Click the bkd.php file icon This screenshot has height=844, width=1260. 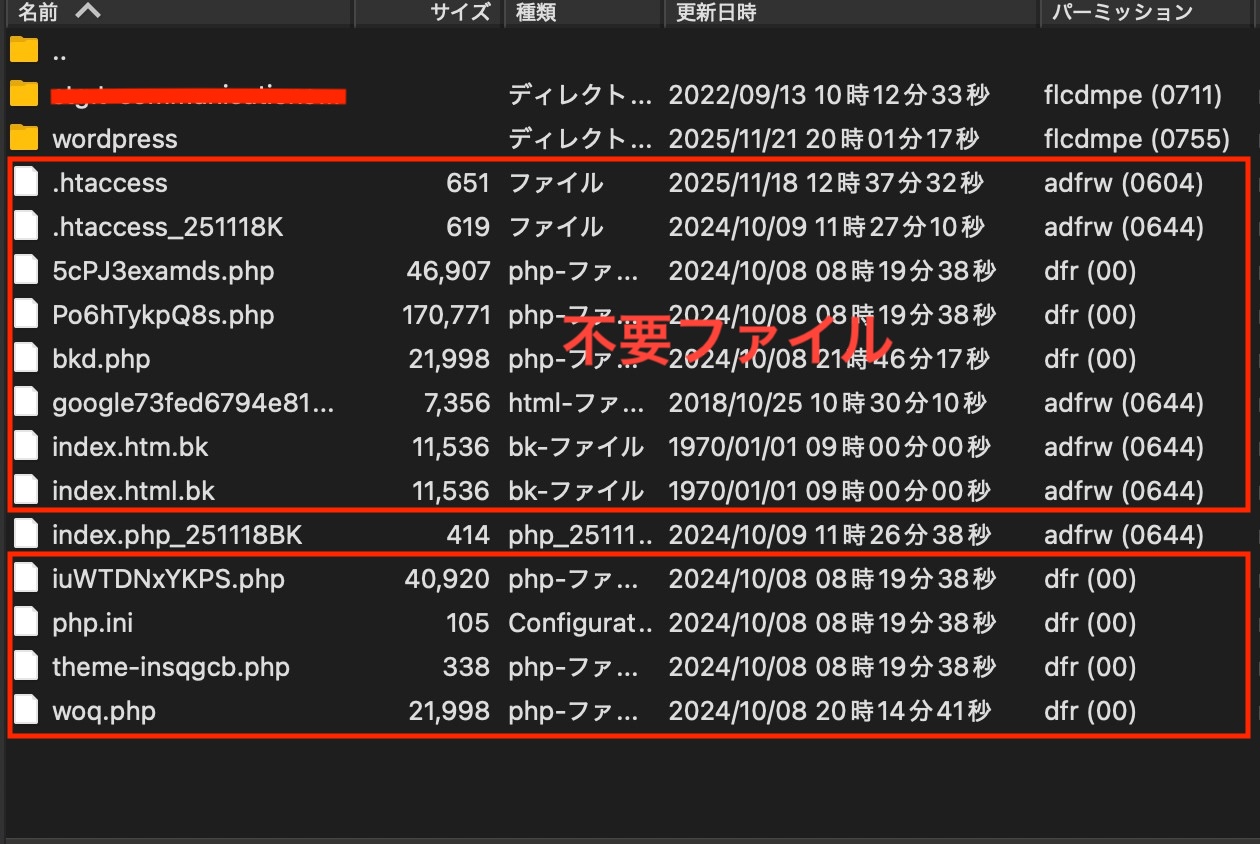click(x=26, y=359)
